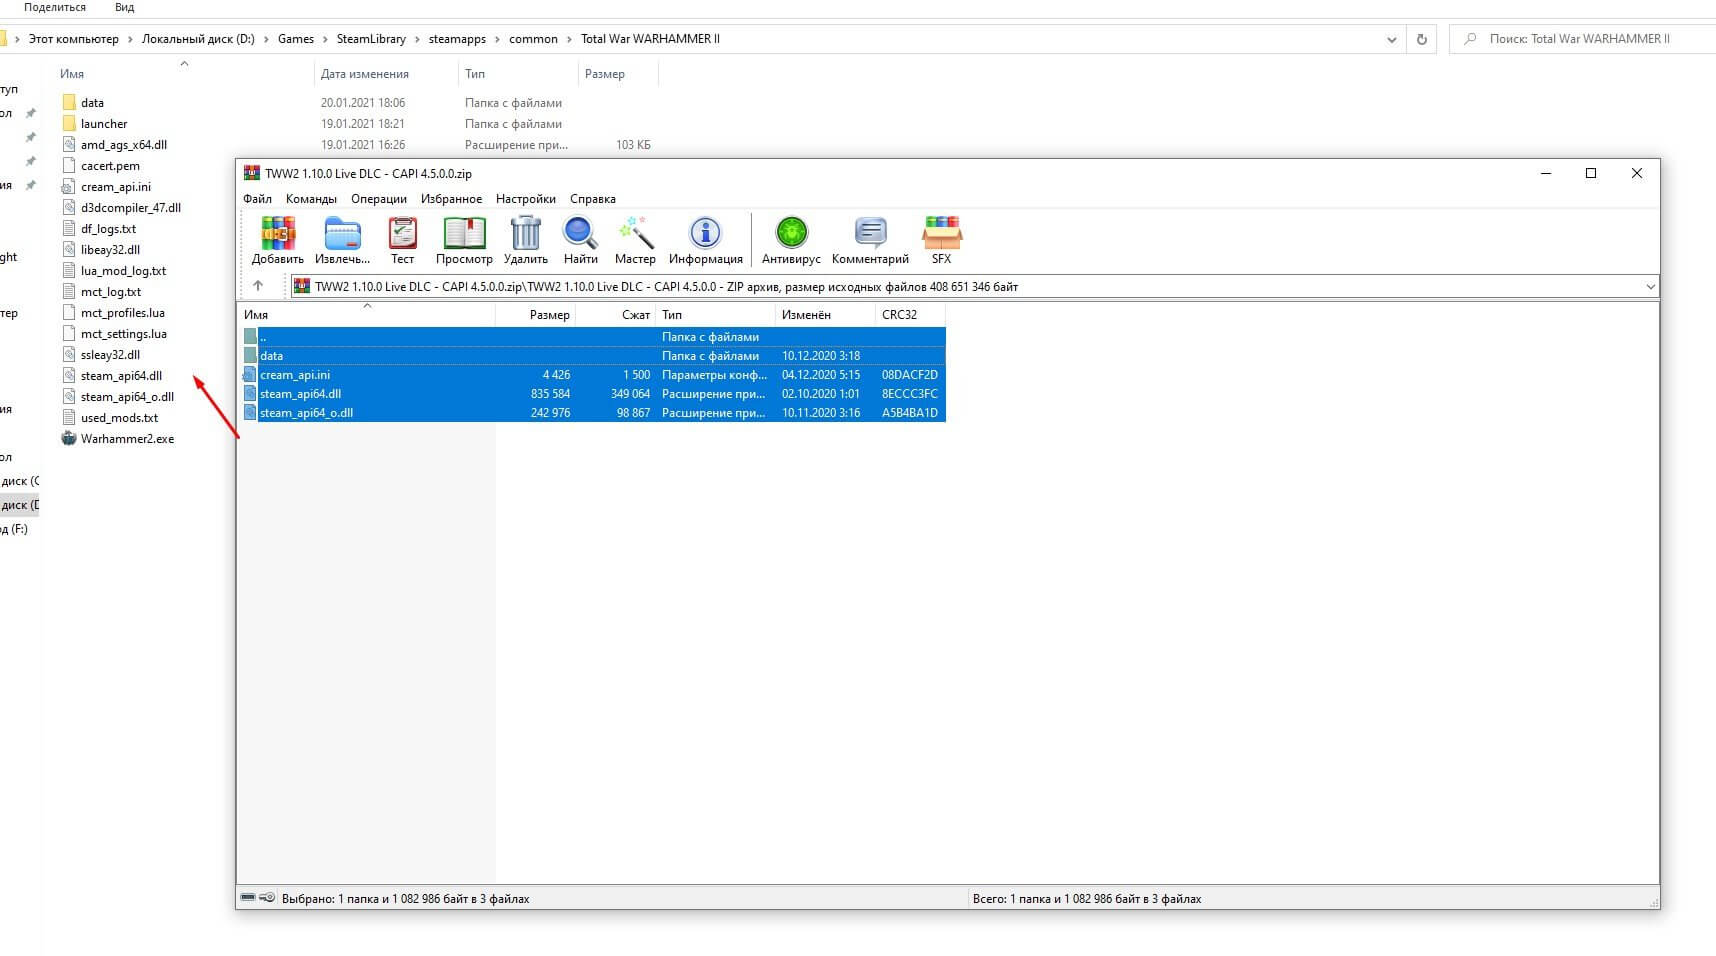Click the Удалить (Delete) trash icon

pos(525,240)
